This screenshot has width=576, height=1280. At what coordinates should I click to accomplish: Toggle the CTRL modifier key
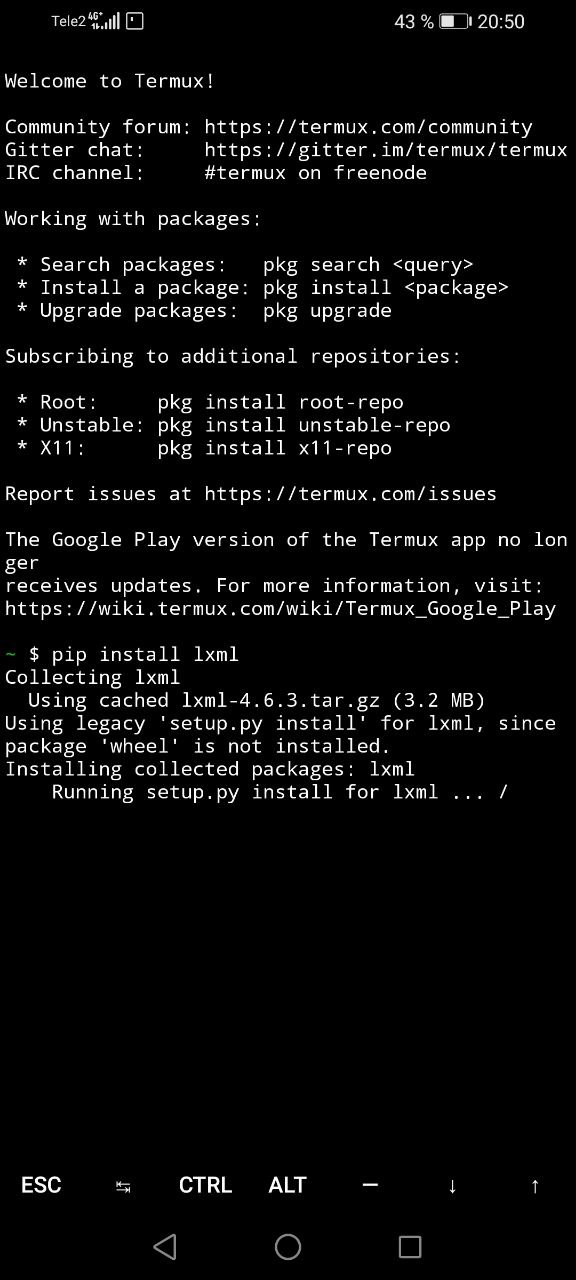pyautogui.click(x=205, y=1185)
